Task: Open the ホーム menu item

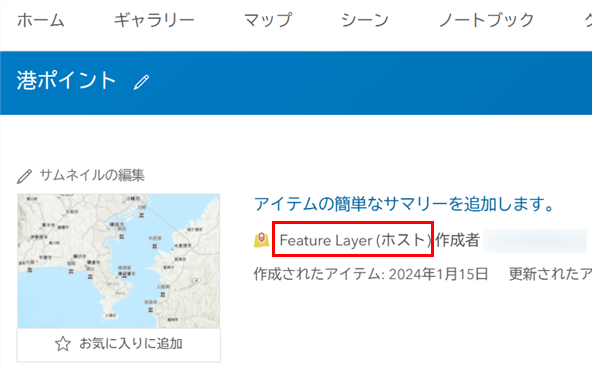Action: (x=40, y=20)
